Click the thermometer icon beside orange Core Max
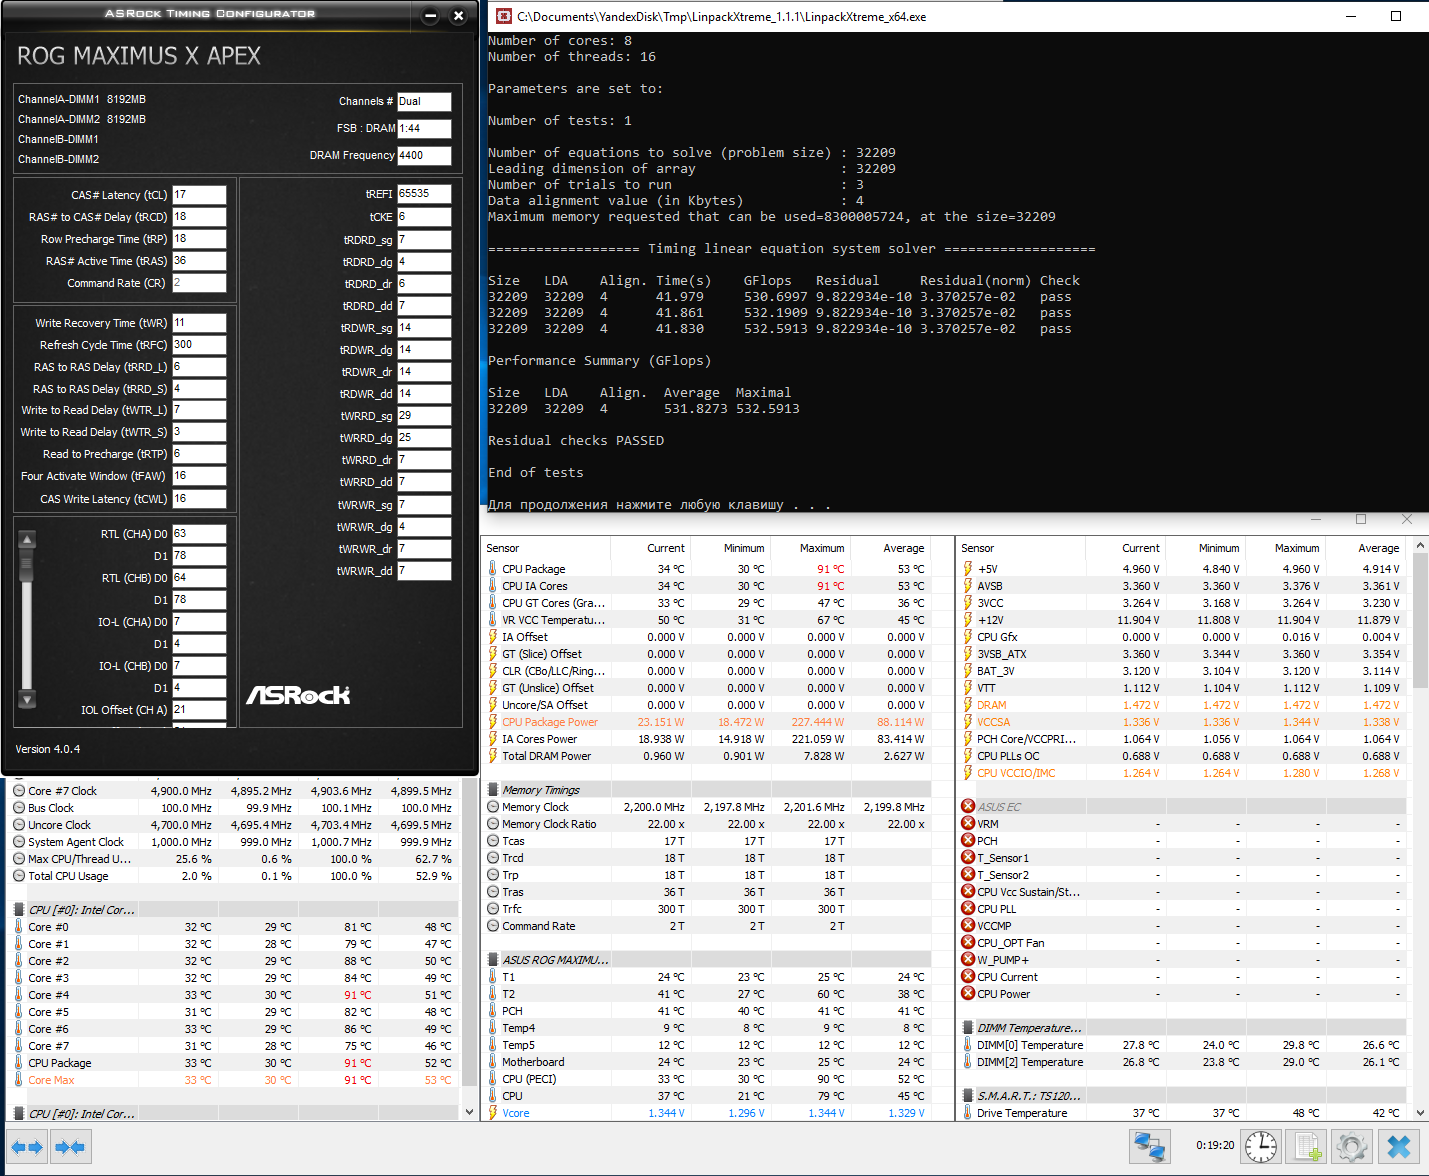1429x1176 pixels. 18,1080
